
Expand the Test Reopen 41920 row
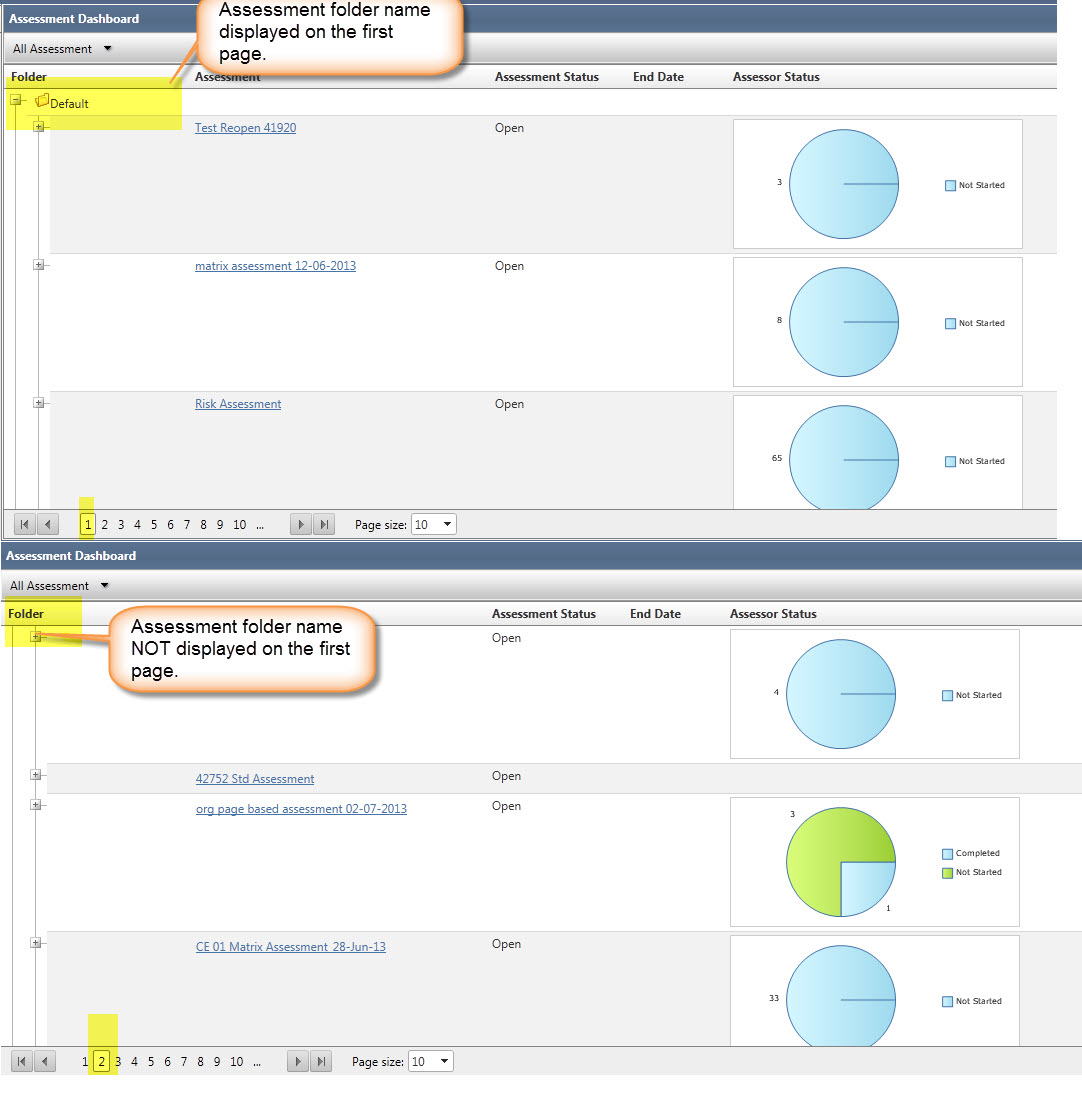tap(39, 127)
